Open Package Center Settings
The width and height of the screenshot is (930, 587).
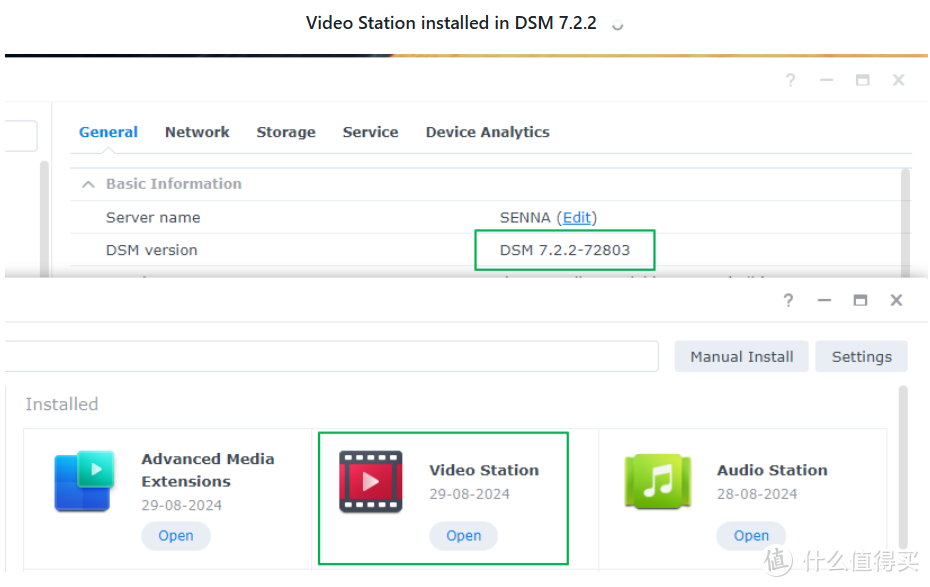pos(861,356)
